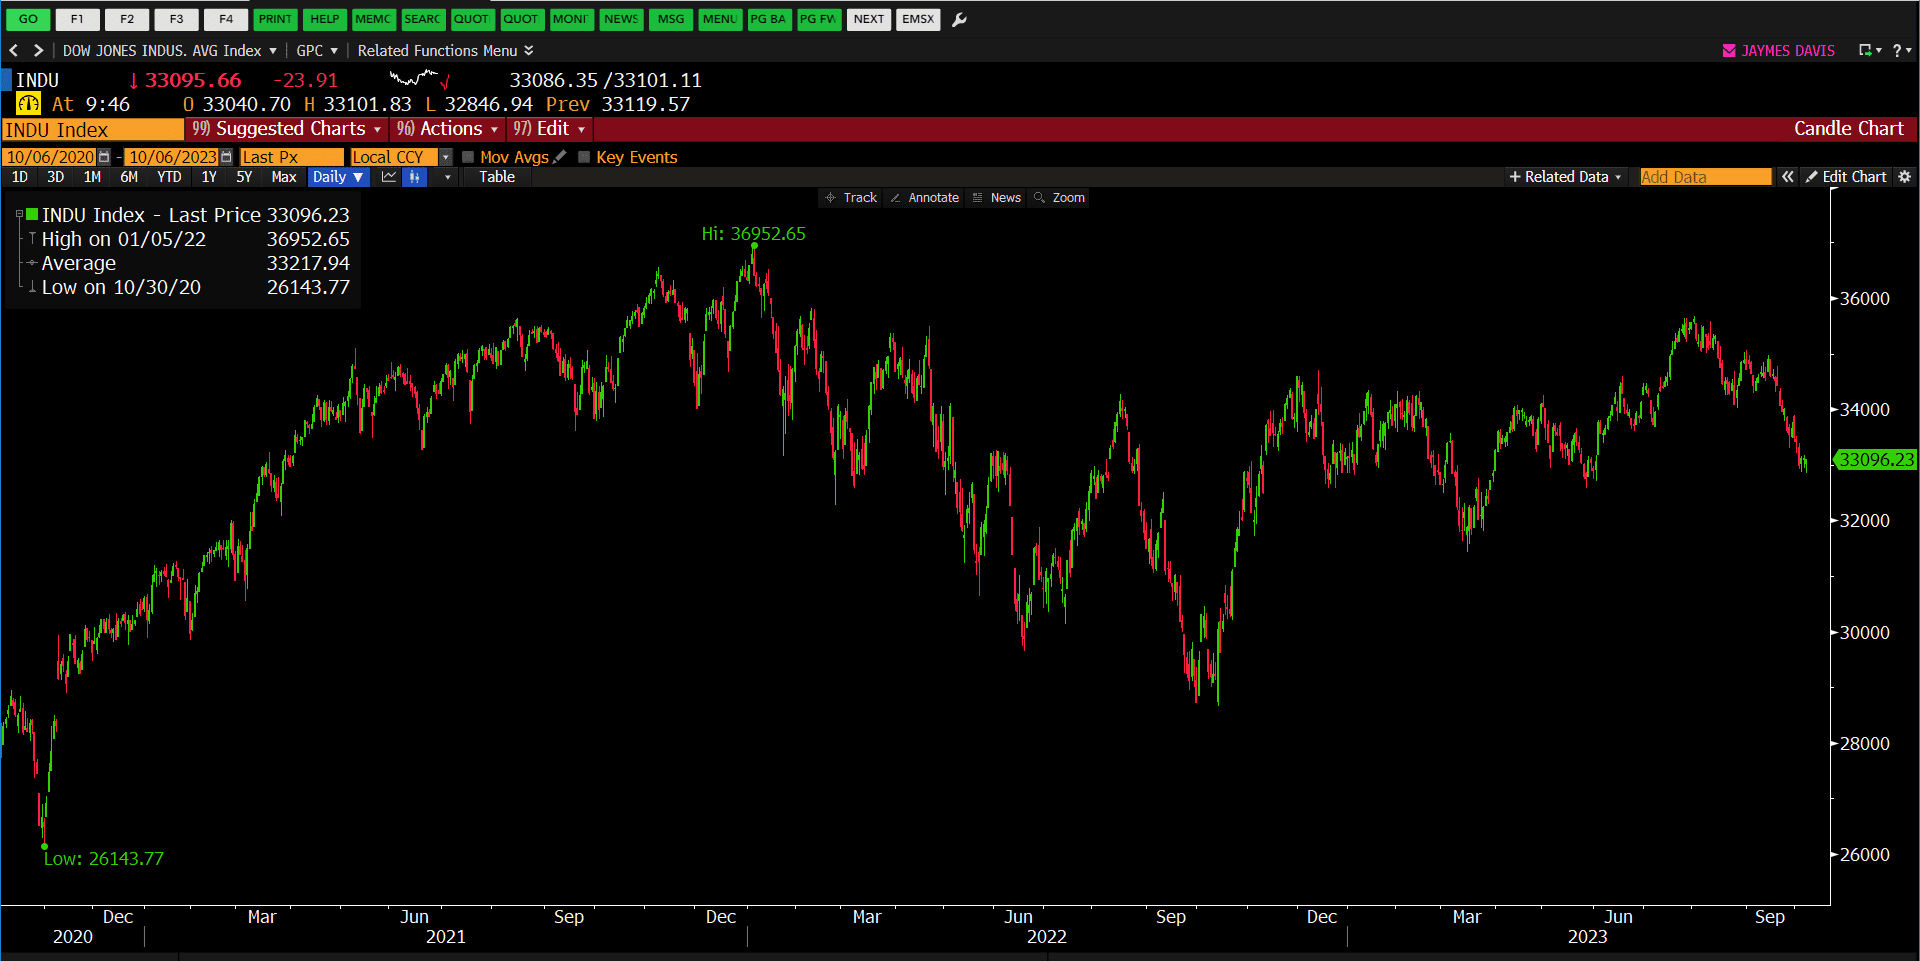Select the candle chart style icon
1920x961 pixels.
click(x=414, y=177)
